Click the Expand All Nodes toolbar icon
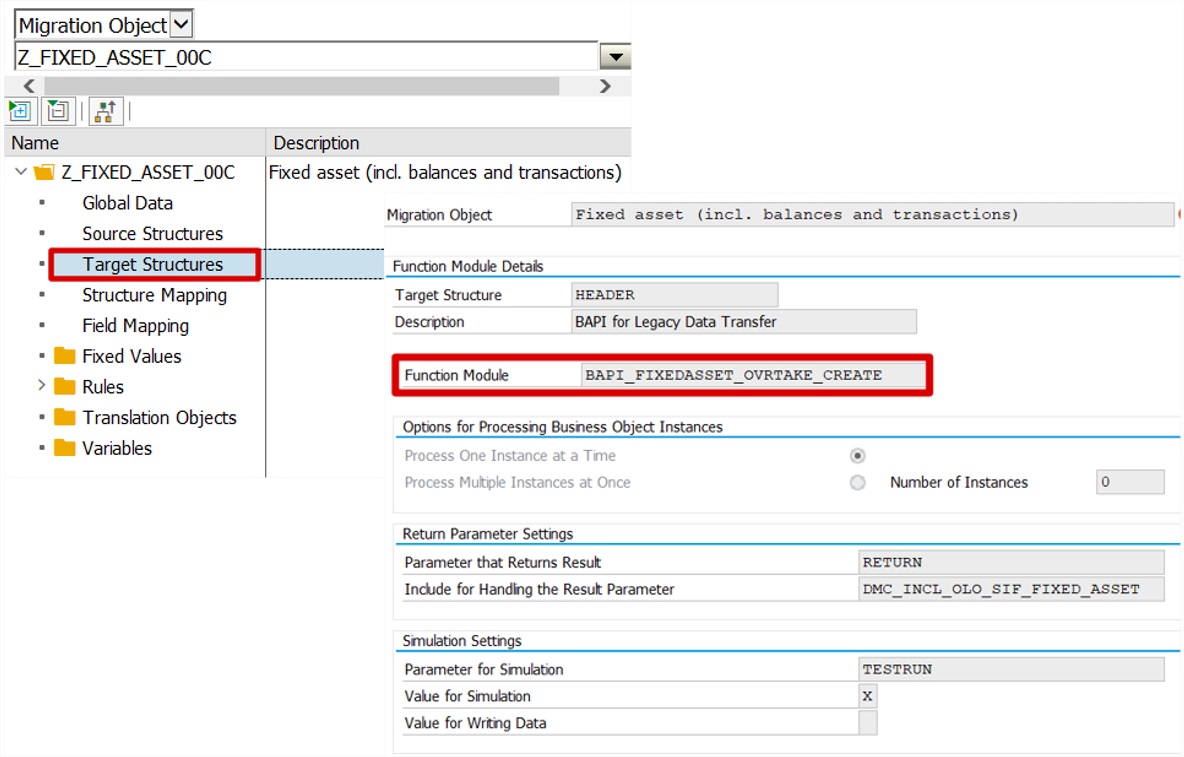This screenshot has width=1184, height=757. tap(20, 110)
